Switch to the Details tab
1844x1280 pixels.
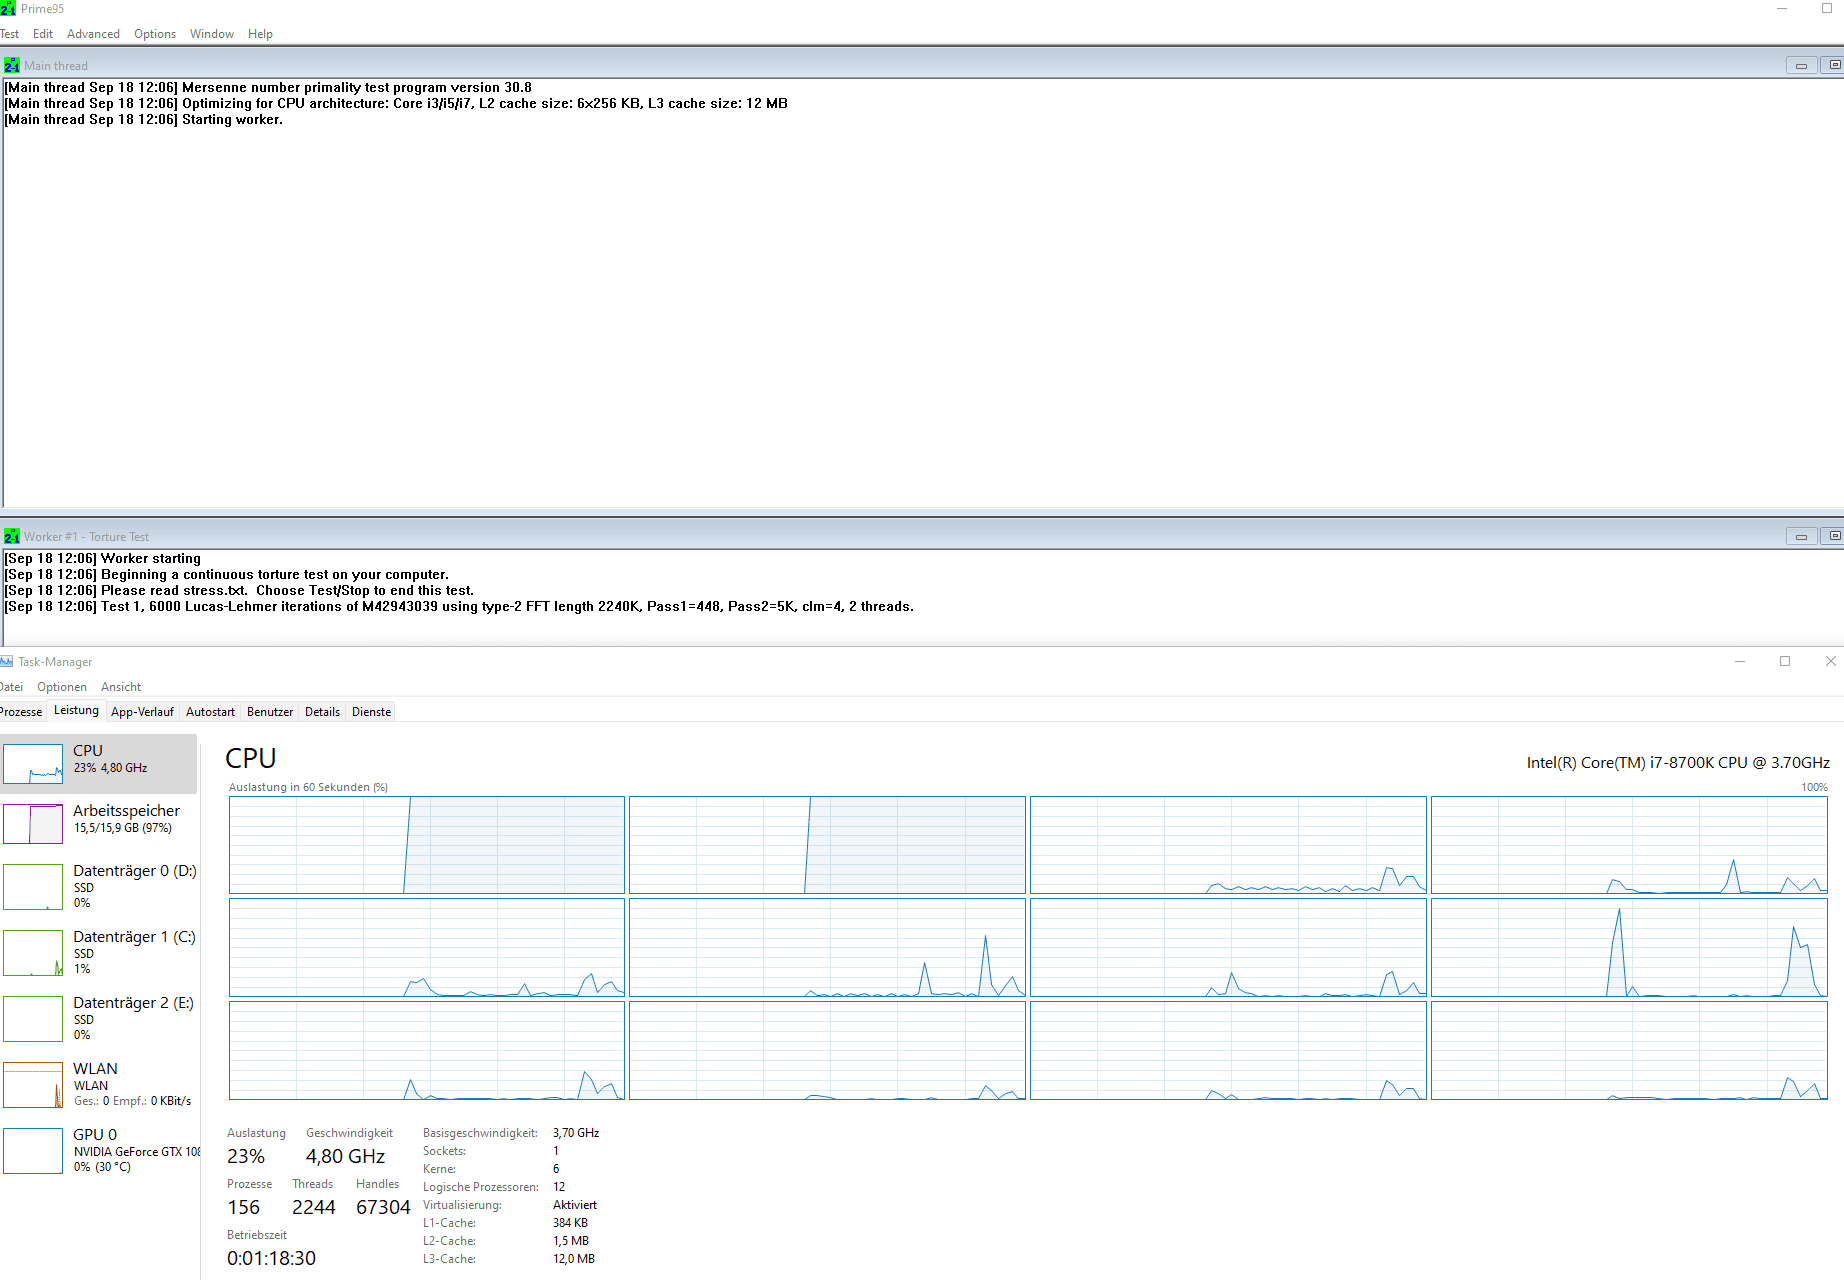tap(322, 712)
